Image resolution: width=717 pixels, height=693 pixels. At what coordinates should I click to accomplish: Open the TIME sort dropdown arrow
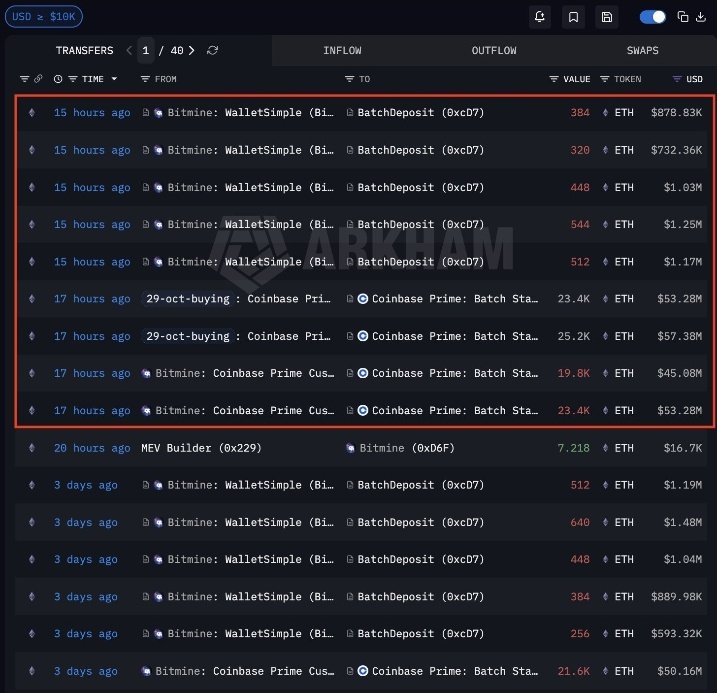114,79
